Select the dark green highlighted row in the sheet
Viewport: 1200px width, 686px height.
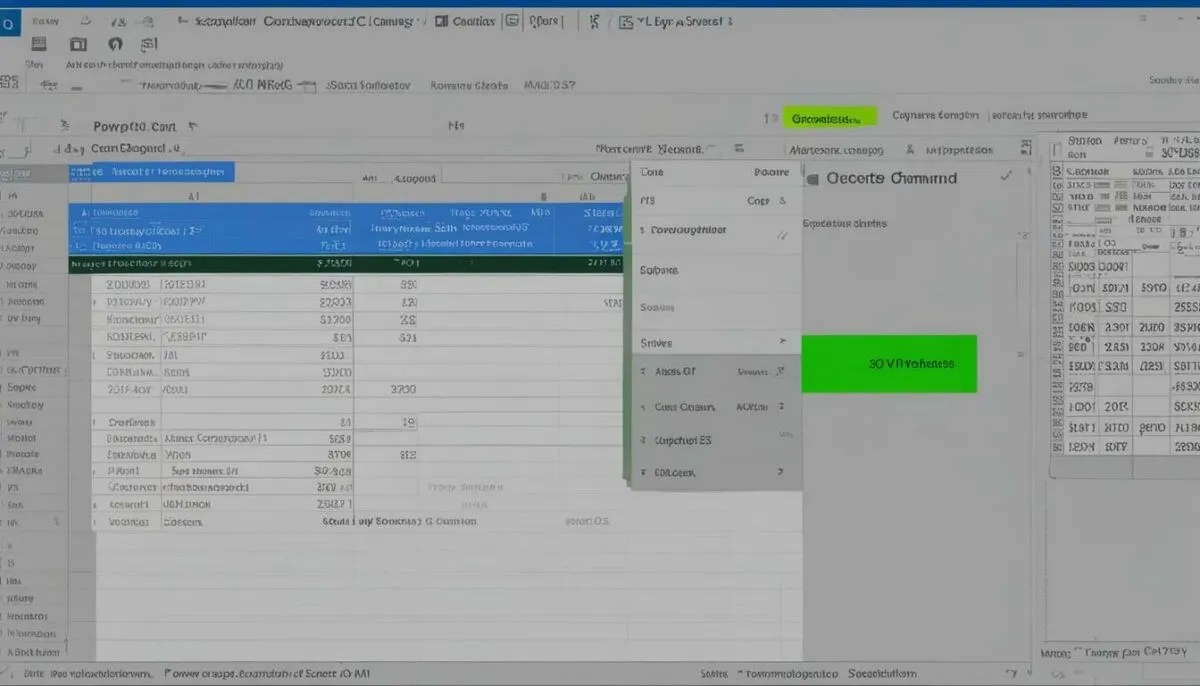click(347, 264)
